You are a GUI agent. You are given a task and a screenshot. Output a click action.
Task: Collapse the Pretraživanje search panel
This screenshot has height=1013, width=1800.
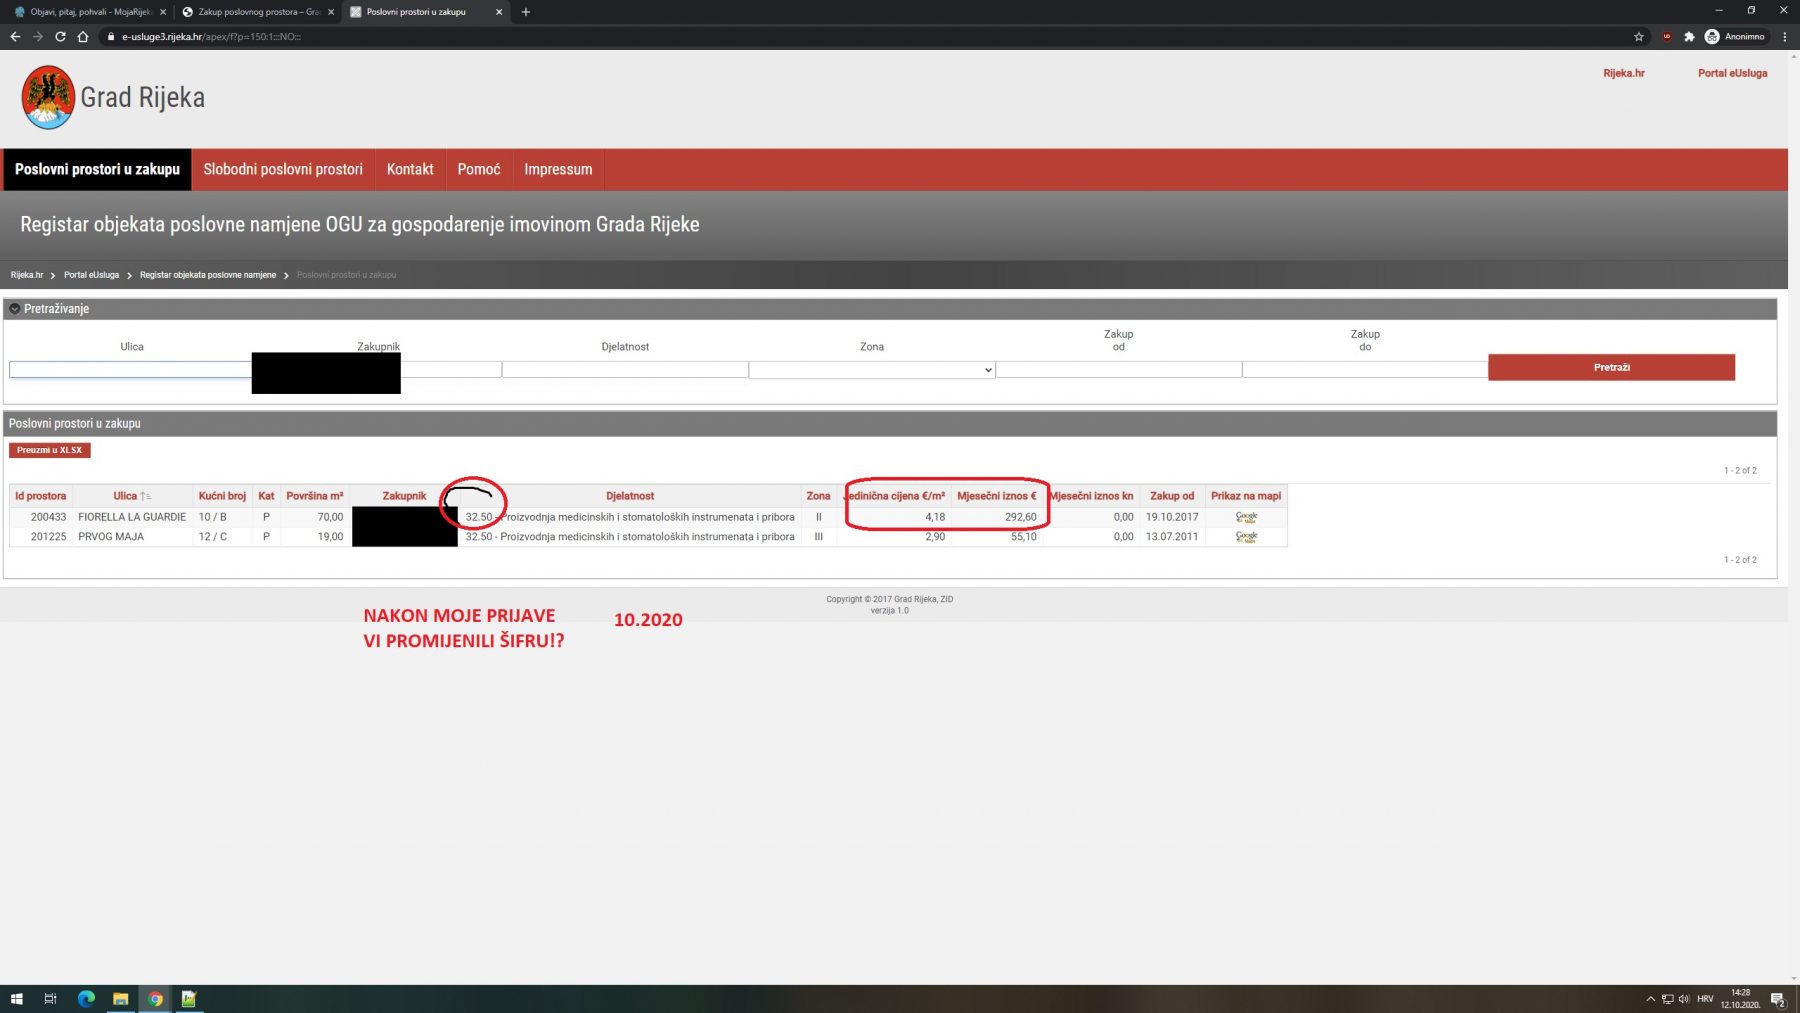tap(14, 309)
